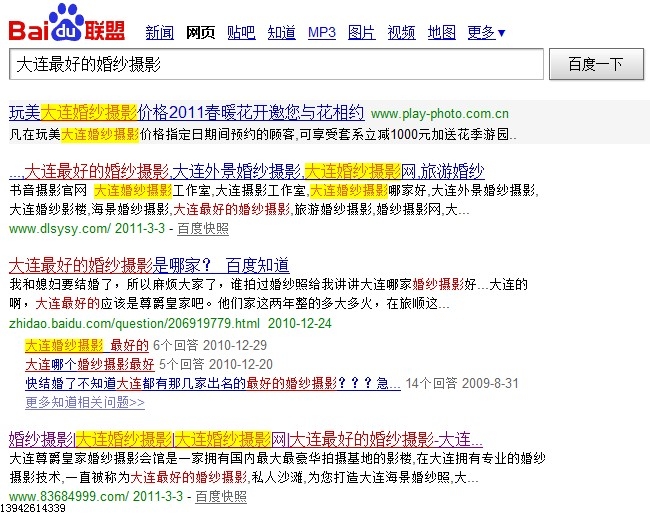Click the 百度一下 search button
The image size is (650, 515).
coord(596,64)
